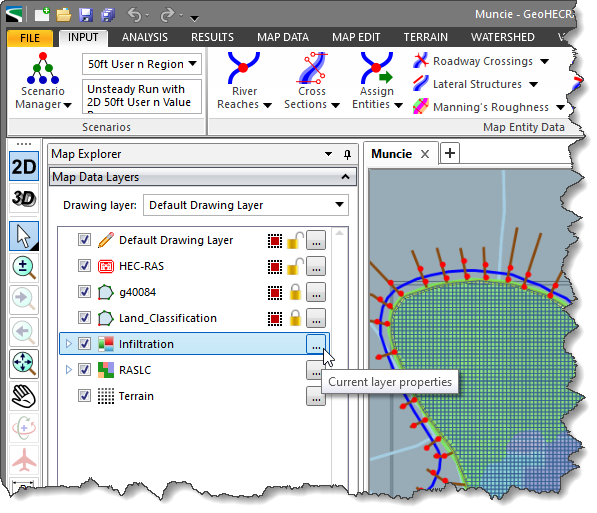Uncheck the Land_Classification layer checkbox
597x513 pixels.
(84, 318)
